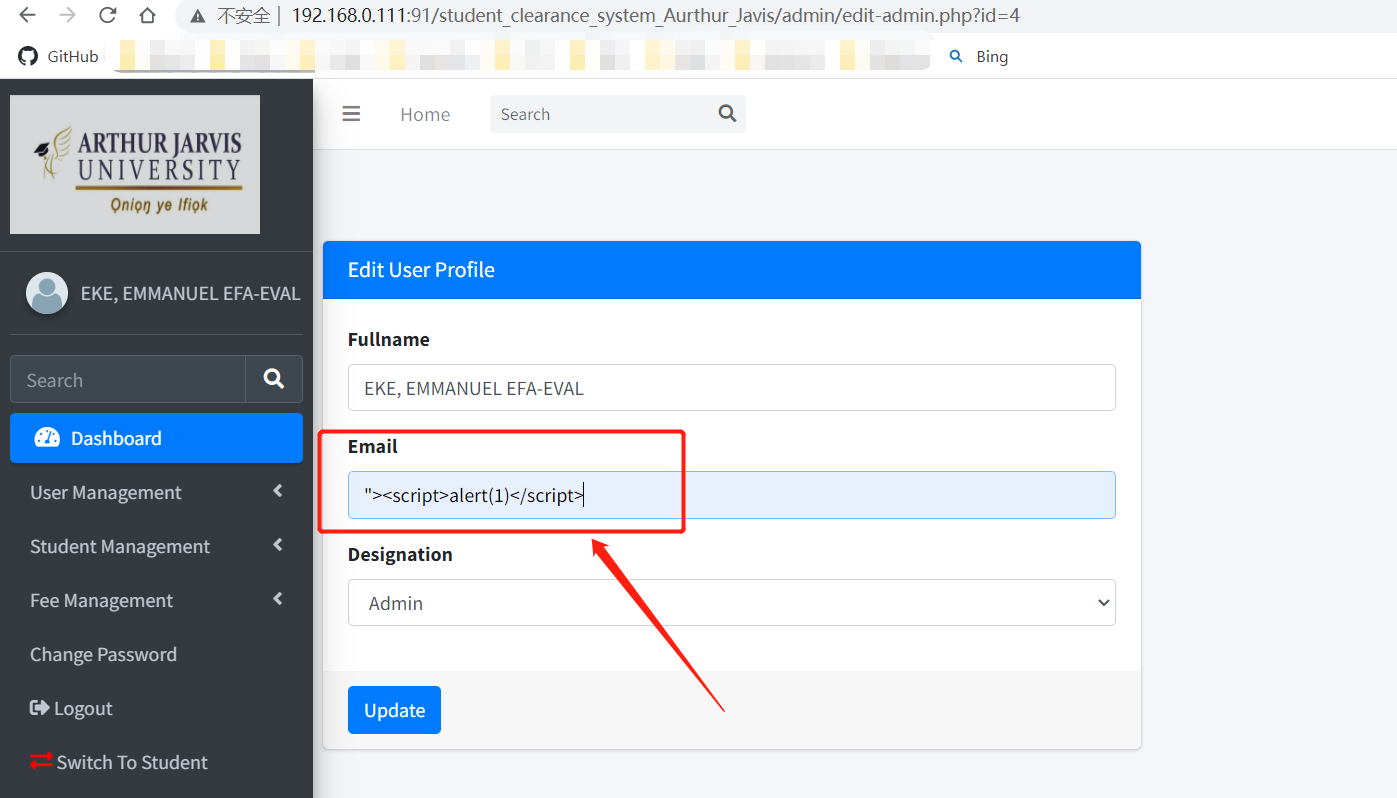Click the Fullname label
The height and width of the screenshot is (798, 1397).
(389, 339)
